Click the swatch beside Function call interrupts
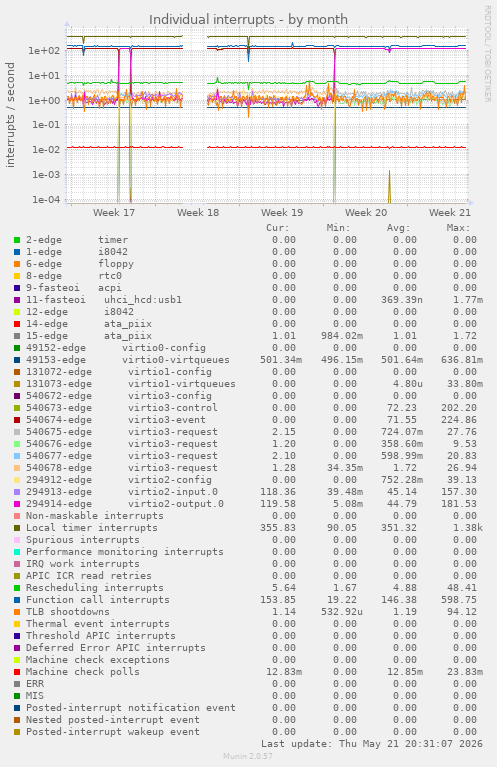Viewport: 497px width, 767px height. pyautogui.click(x=17, y=600)
